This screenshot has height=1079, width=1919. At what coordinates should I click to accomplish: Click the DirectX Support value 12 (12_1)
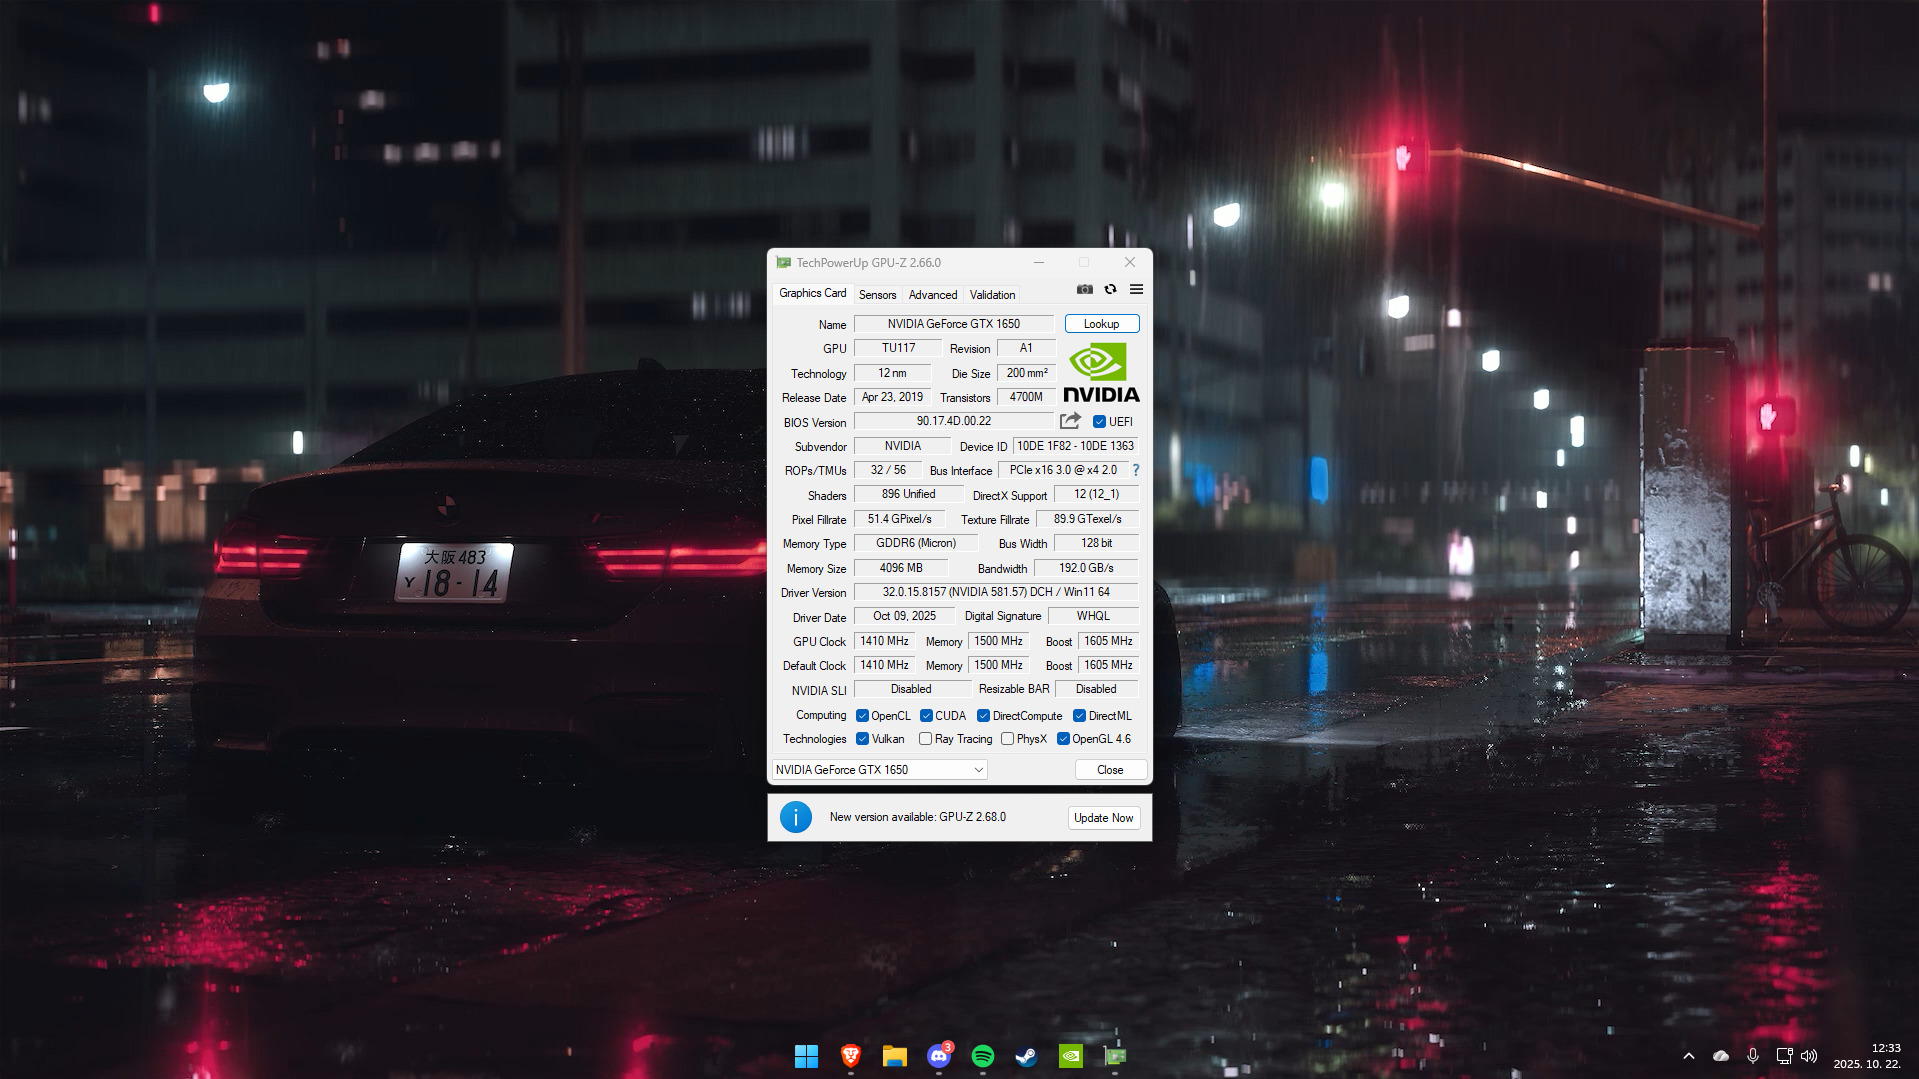pos(1096,494)
